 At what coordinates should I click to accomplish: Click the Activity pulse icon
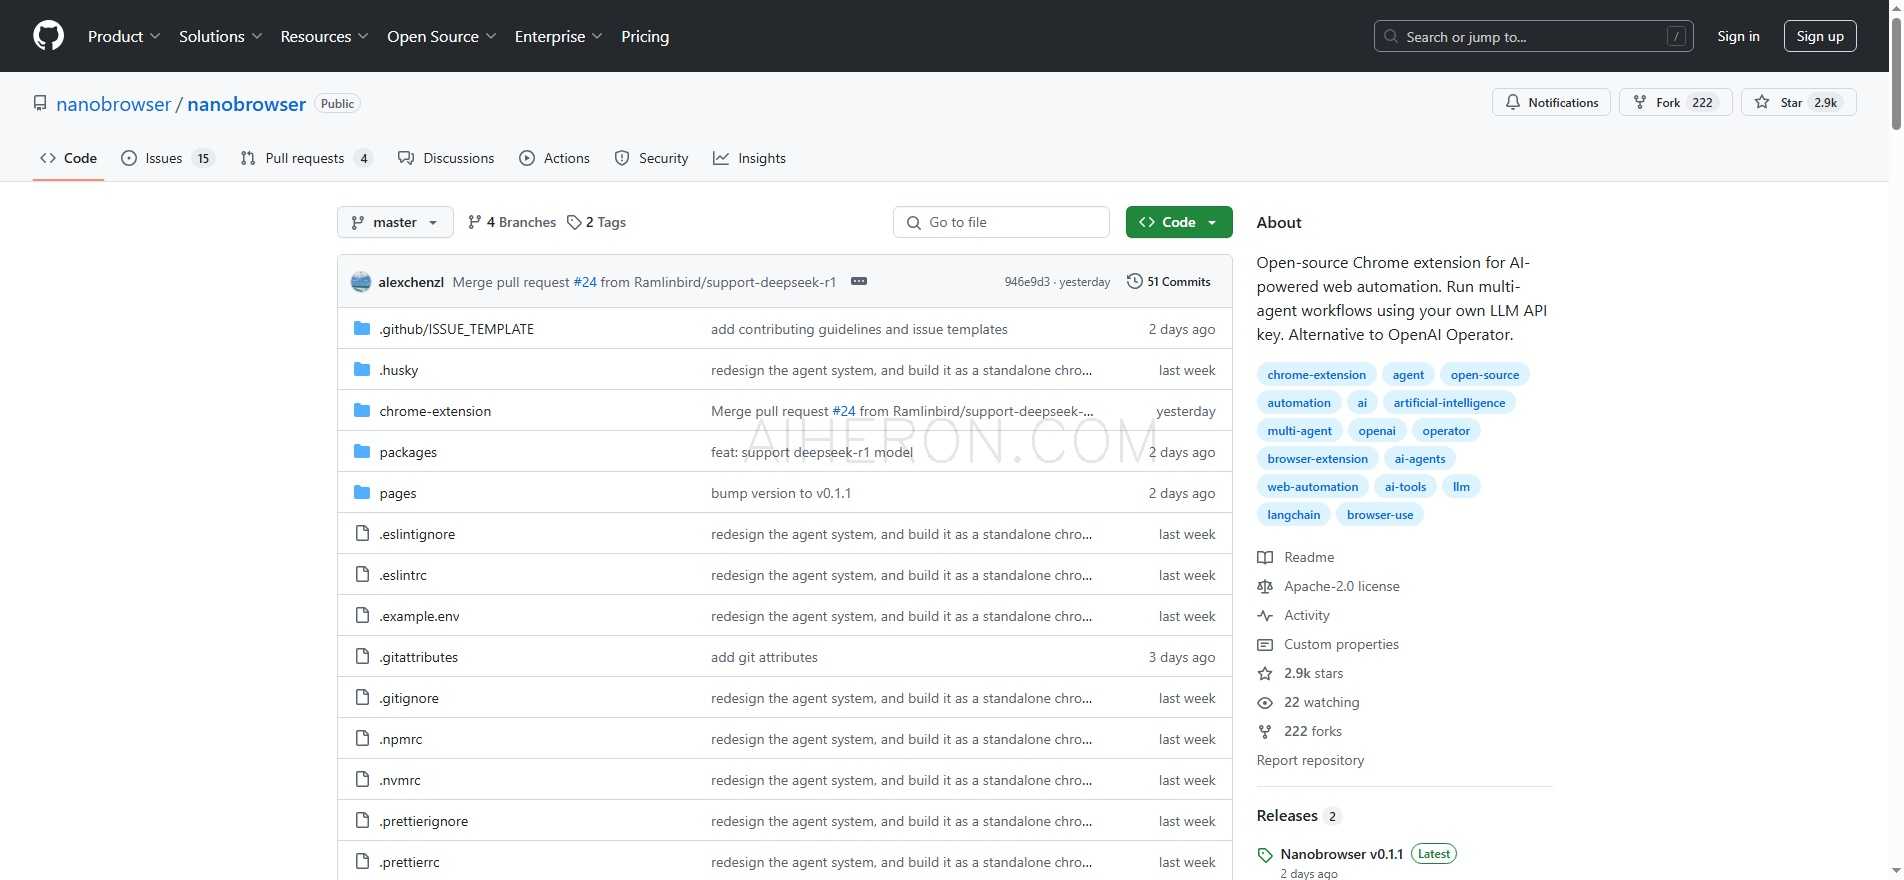(x=1265, y=615)
